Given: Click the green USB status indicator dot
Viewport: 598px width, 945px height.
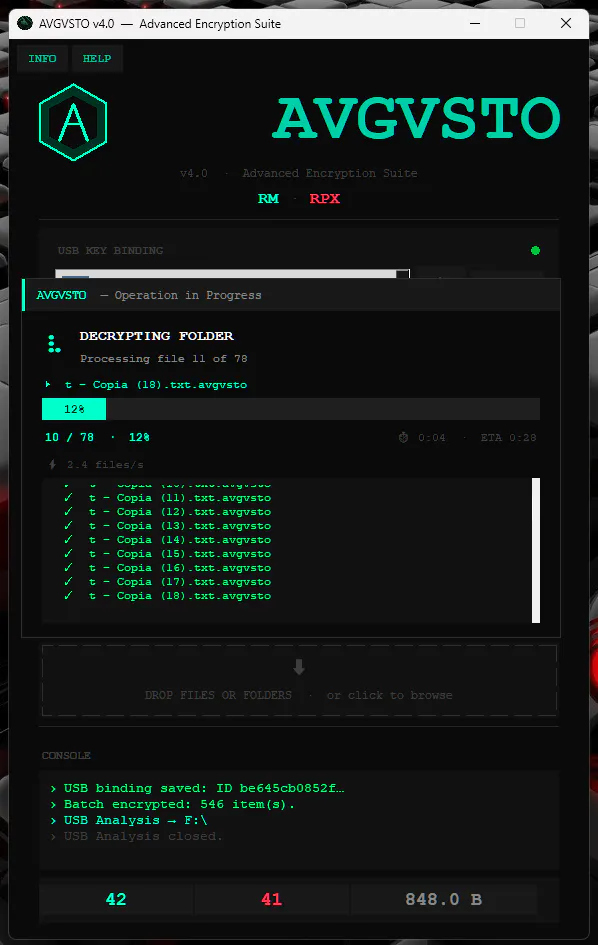Looking at the screenshot, I should 535,251.
